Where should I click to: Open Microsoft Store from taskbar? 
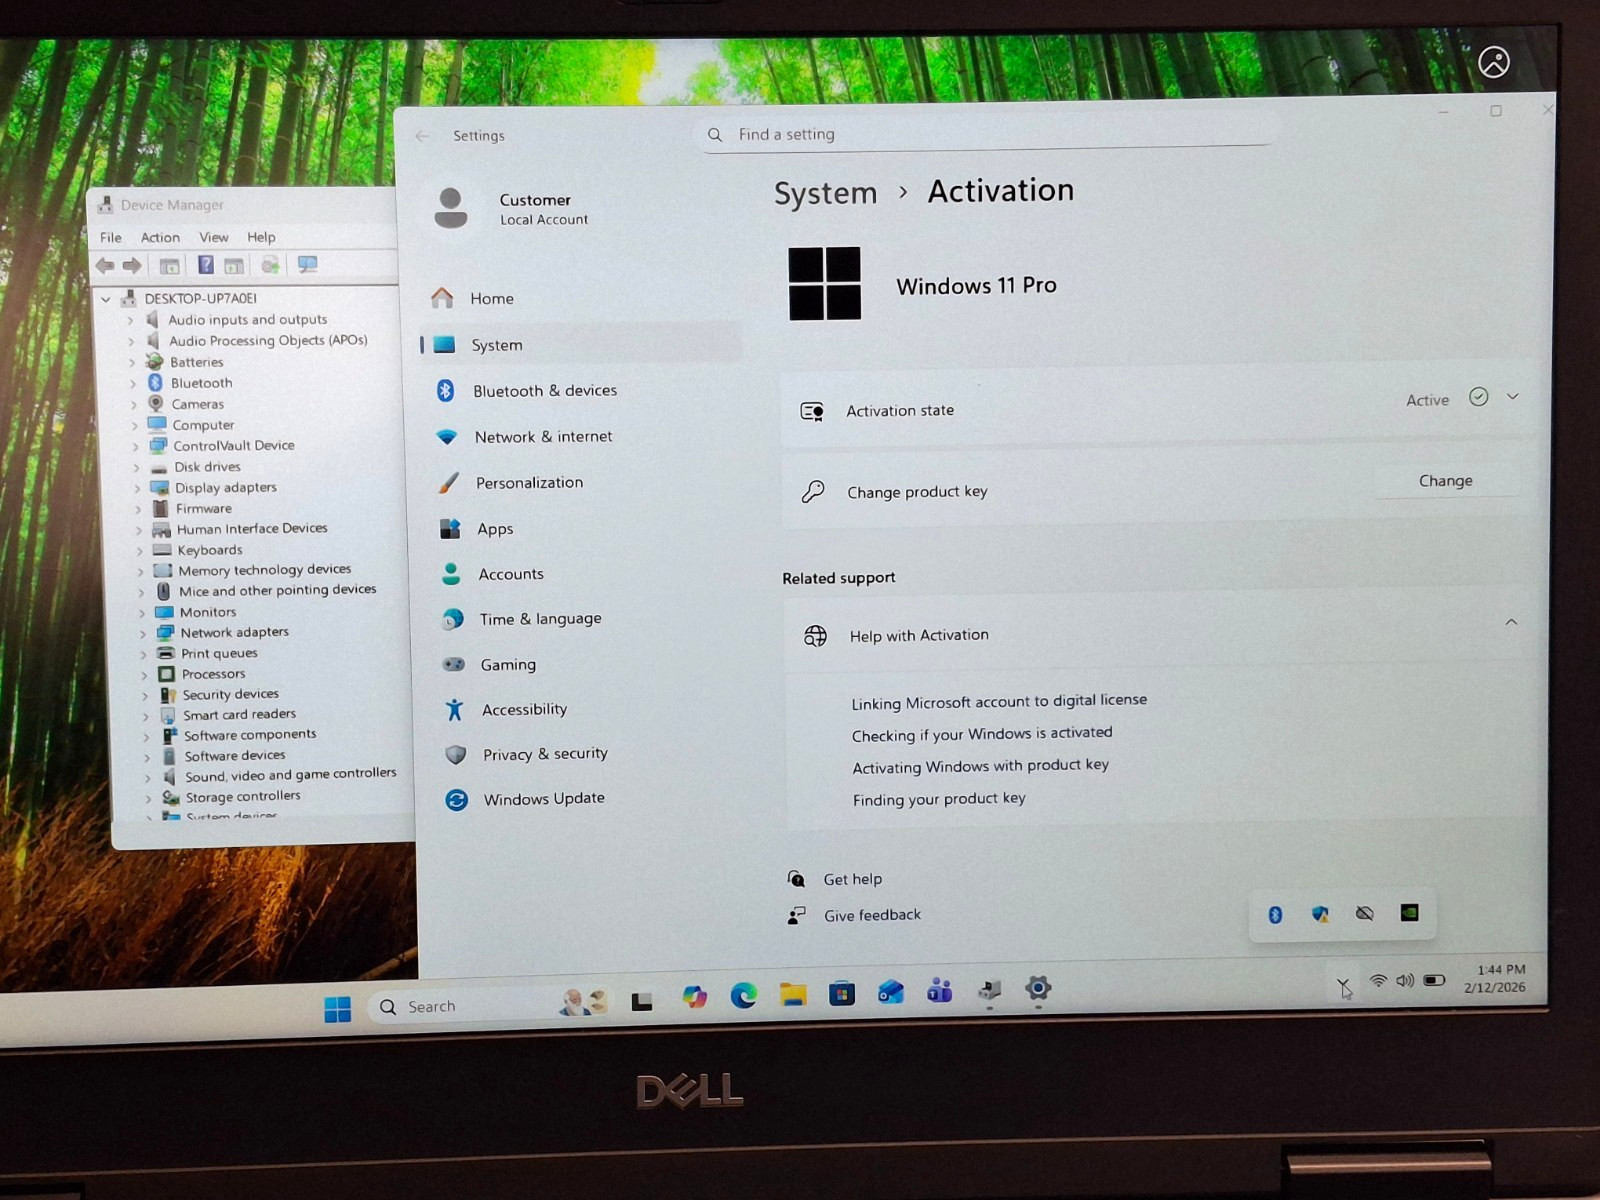point(842,993)
